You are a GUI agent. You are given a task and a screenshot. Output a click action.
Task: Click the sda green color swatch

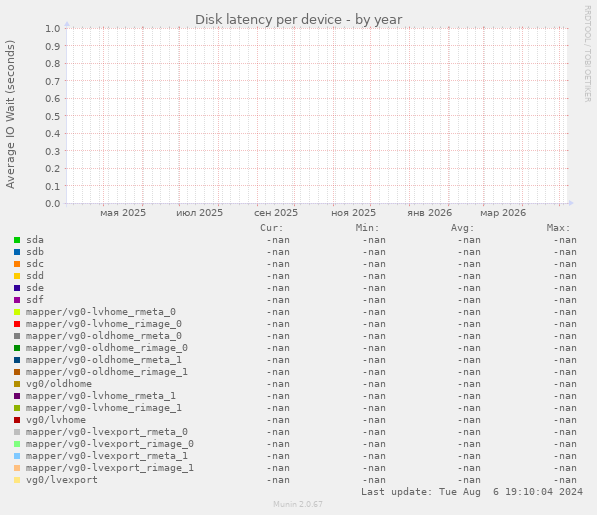(17, 240)
